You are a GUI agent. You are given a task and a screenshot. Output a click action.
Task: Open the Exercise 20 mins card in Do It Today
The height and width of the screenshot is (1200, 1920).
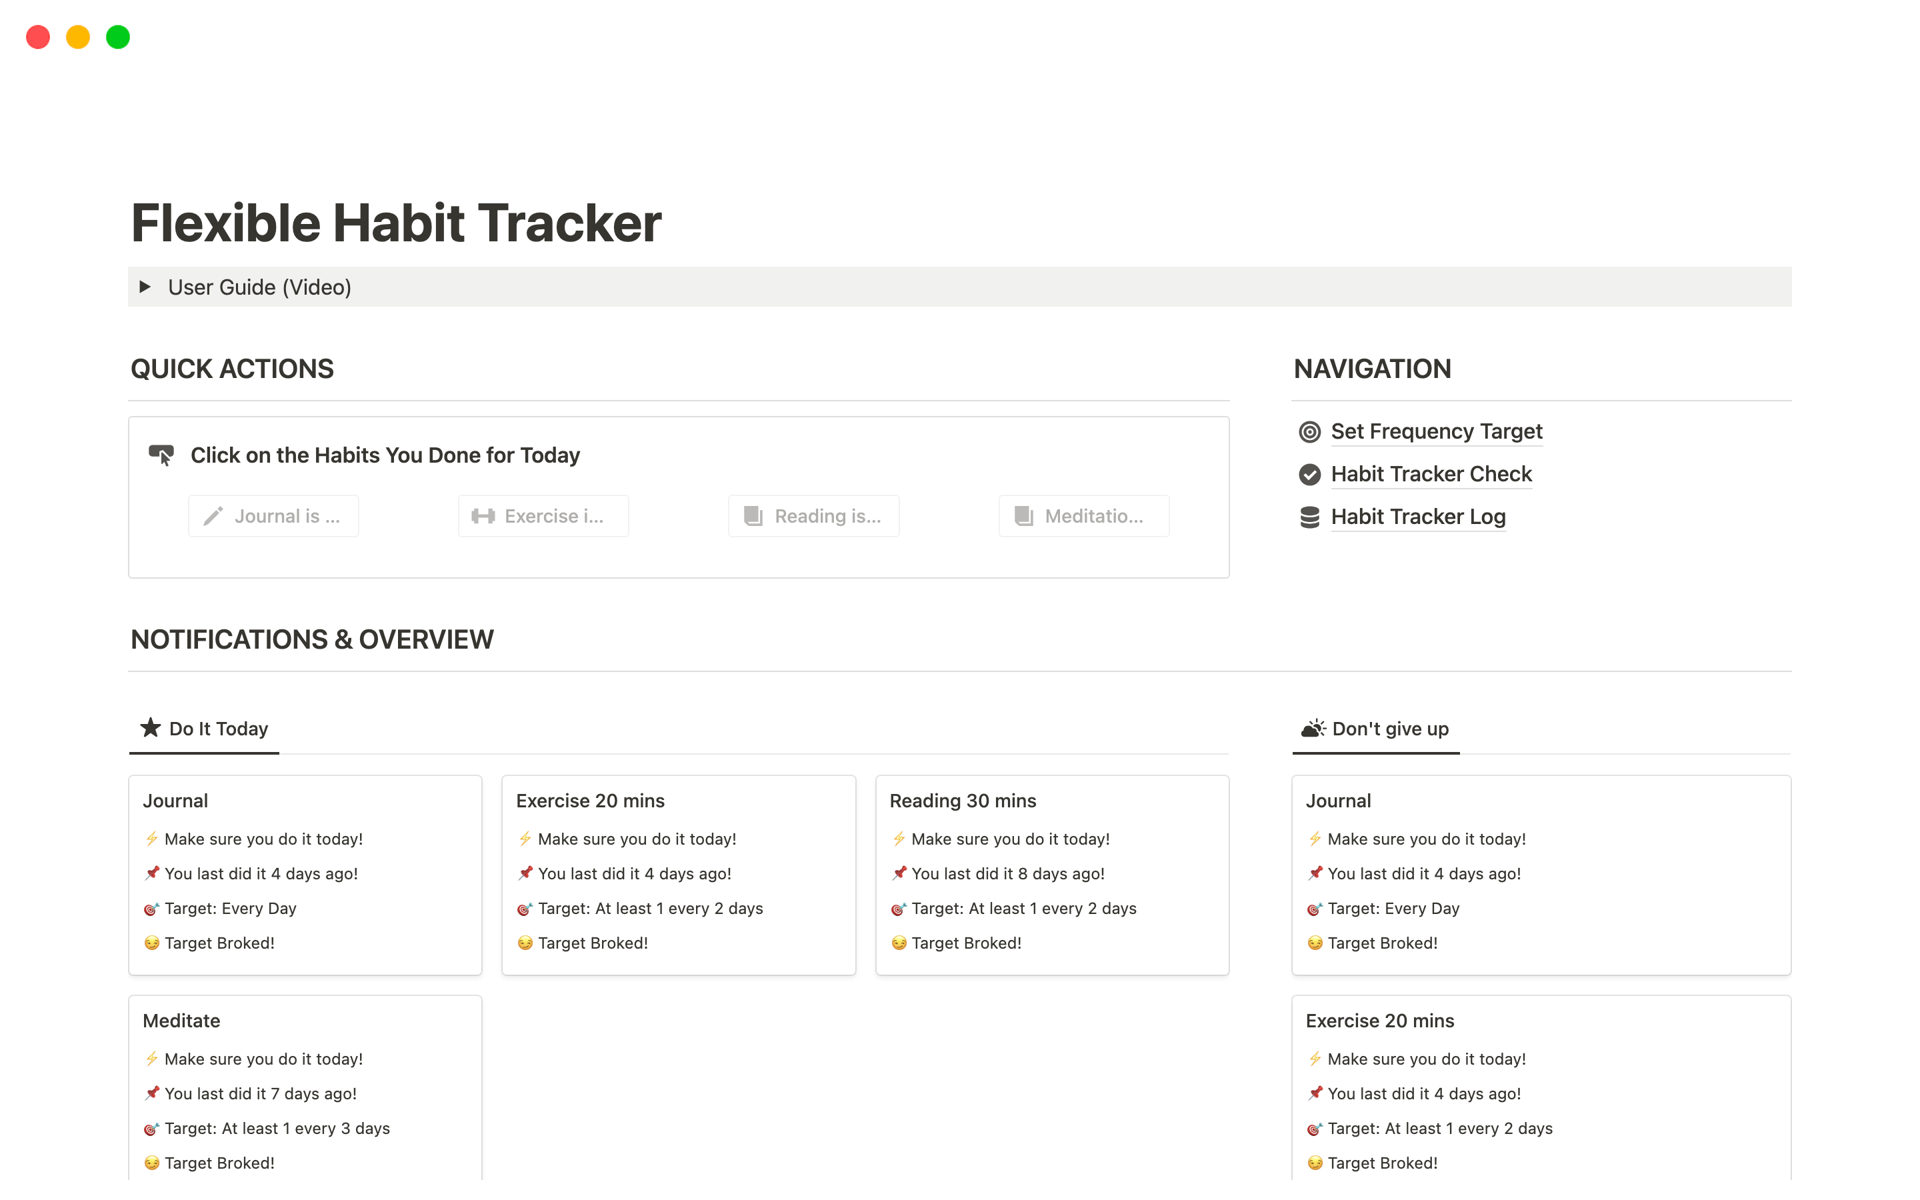tap(590, 801)
